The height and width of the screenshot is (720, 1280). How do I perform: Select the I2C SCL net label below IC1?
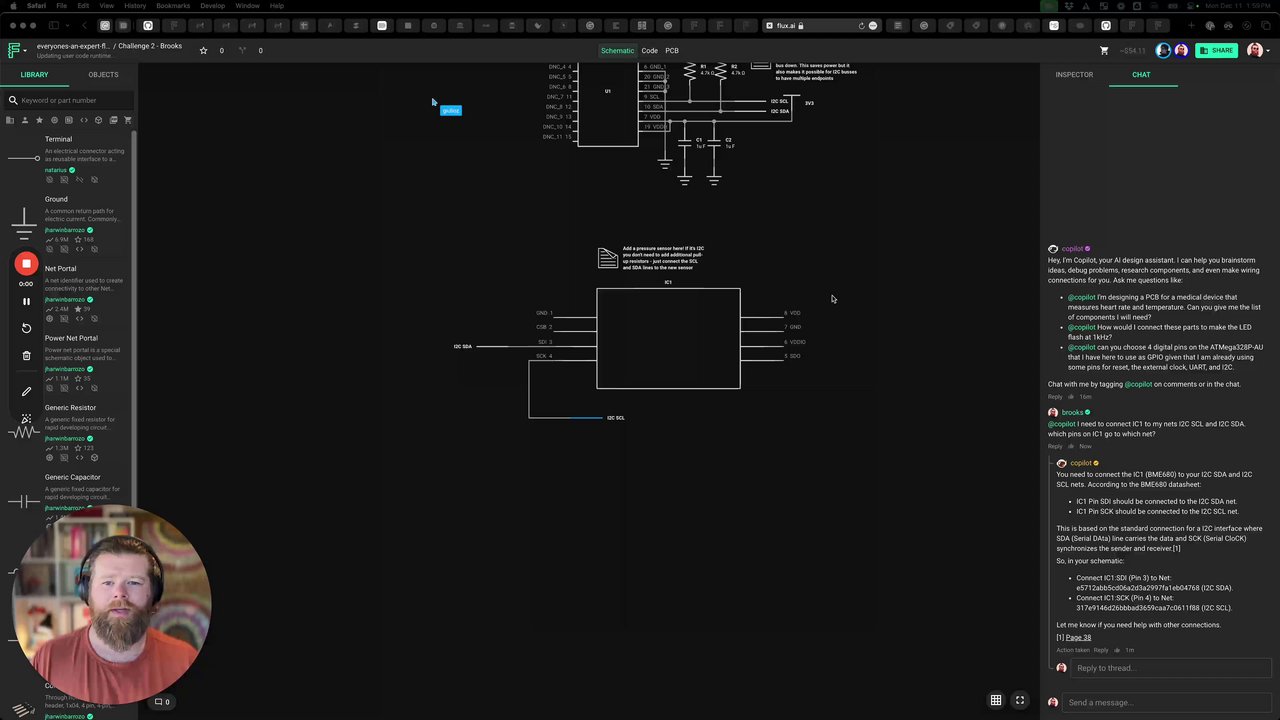coord(616,418)
